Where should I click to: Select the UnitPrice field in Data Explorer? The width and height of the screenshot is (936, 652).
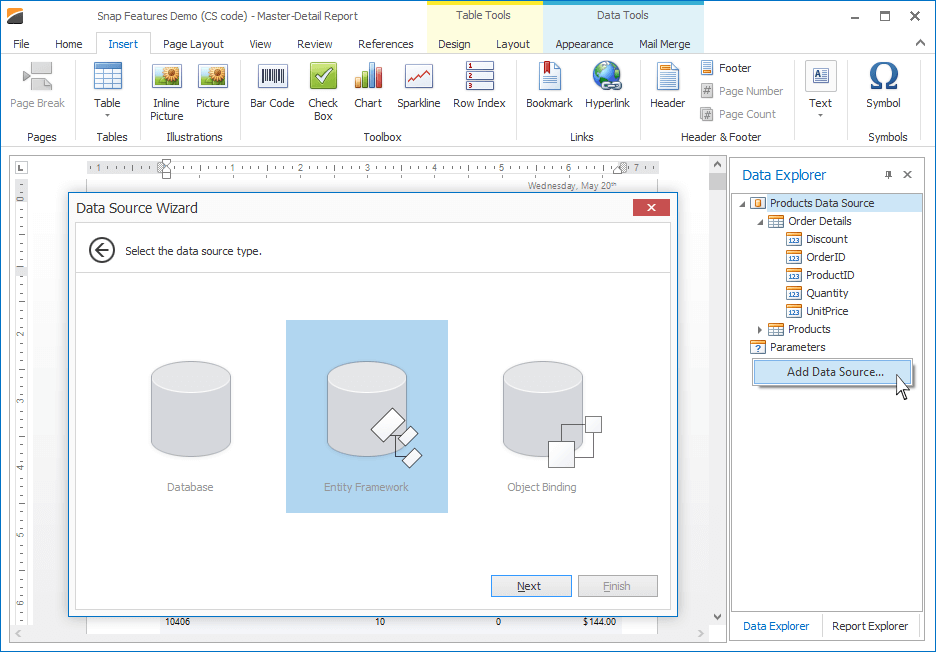pos(826,311)
